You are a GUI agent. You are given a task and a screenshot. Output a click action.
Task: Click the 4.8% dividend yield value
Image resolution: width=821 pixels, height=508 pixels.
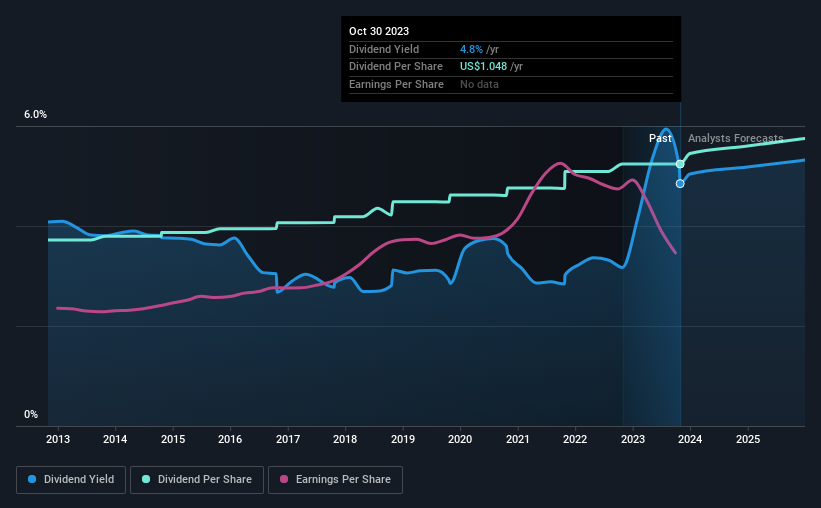(x=471, y=49)
